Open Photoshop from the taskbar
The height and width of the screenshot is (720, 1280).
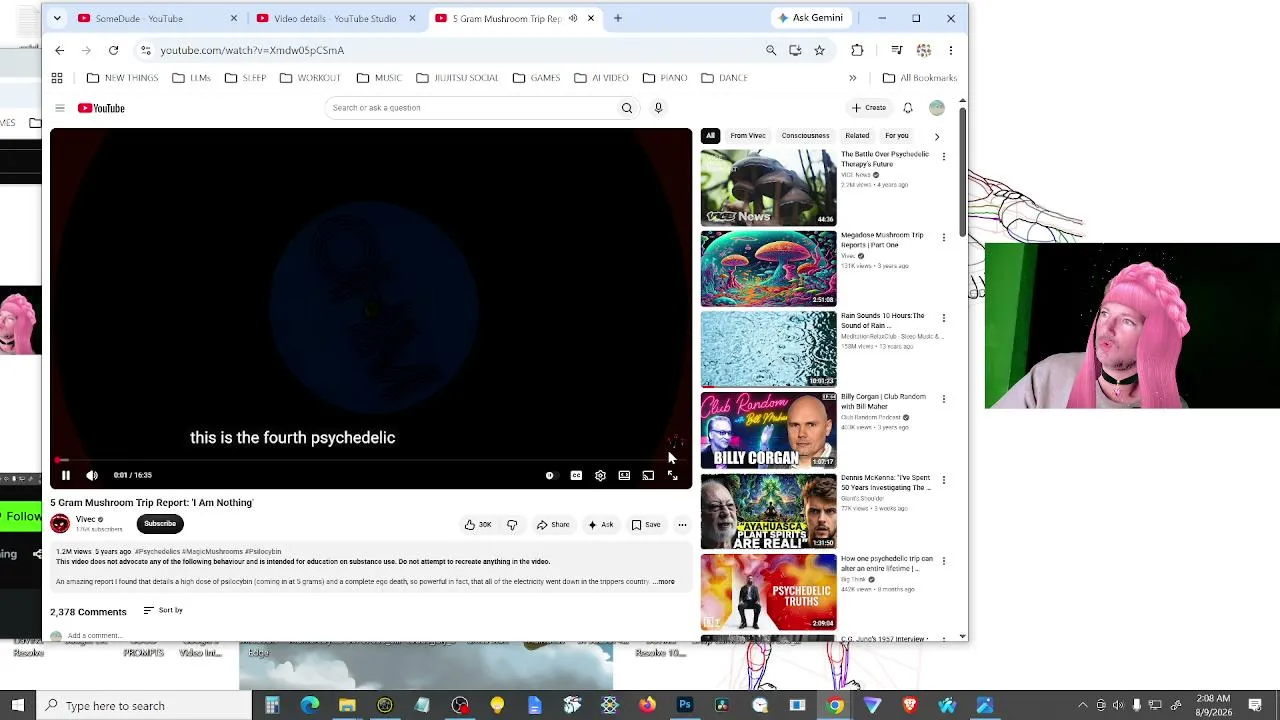685,706
